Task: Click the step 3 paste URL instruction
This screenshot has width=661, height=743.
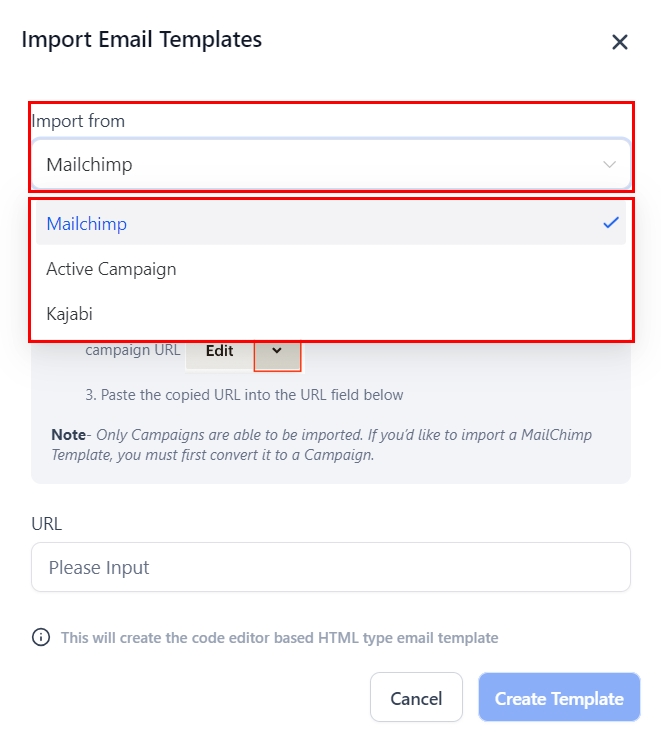Action: (x=244, y=395)
